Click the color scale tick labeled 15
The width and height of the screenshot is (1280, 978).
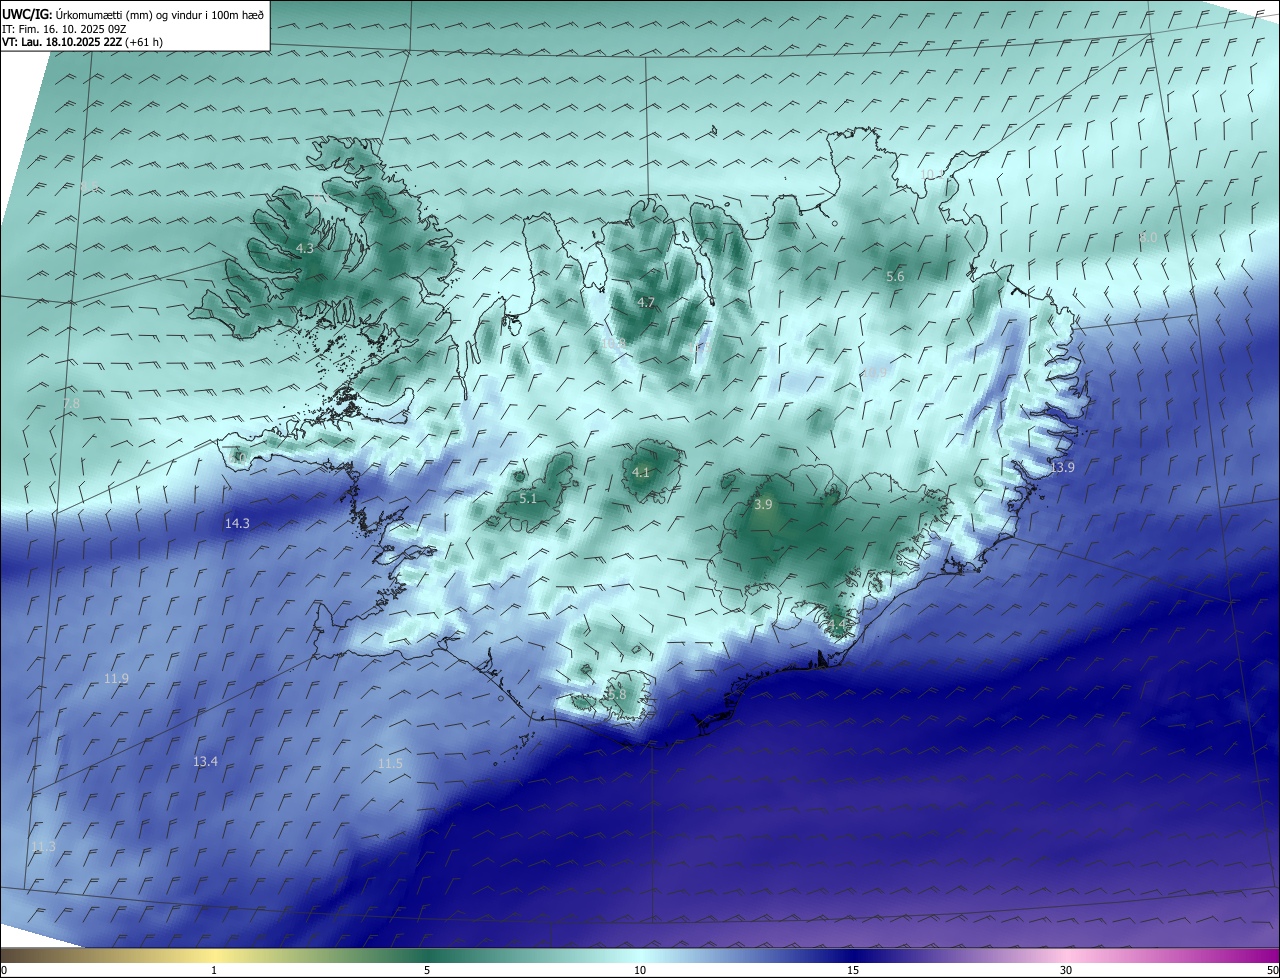[x=853, y=970]
